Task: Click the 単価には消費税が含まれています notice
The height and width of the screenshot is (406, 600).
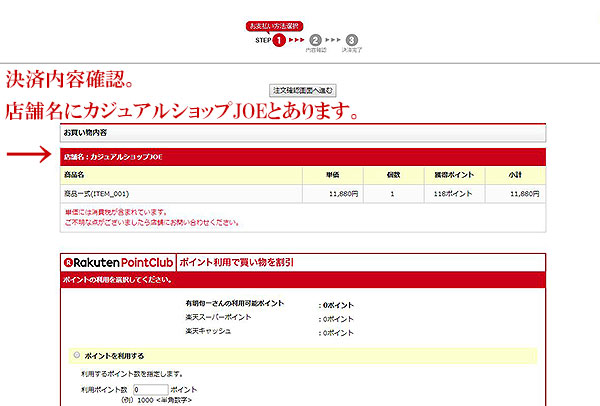Action: tap(116, 212)
